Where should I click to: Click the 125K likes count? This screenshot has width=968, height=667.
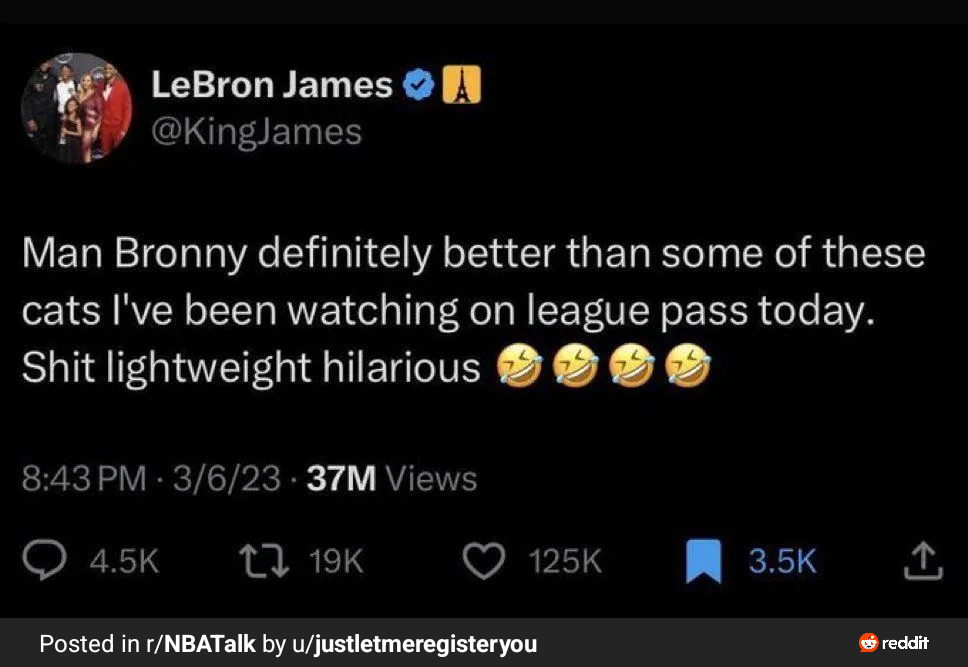(x=564, y=561)
